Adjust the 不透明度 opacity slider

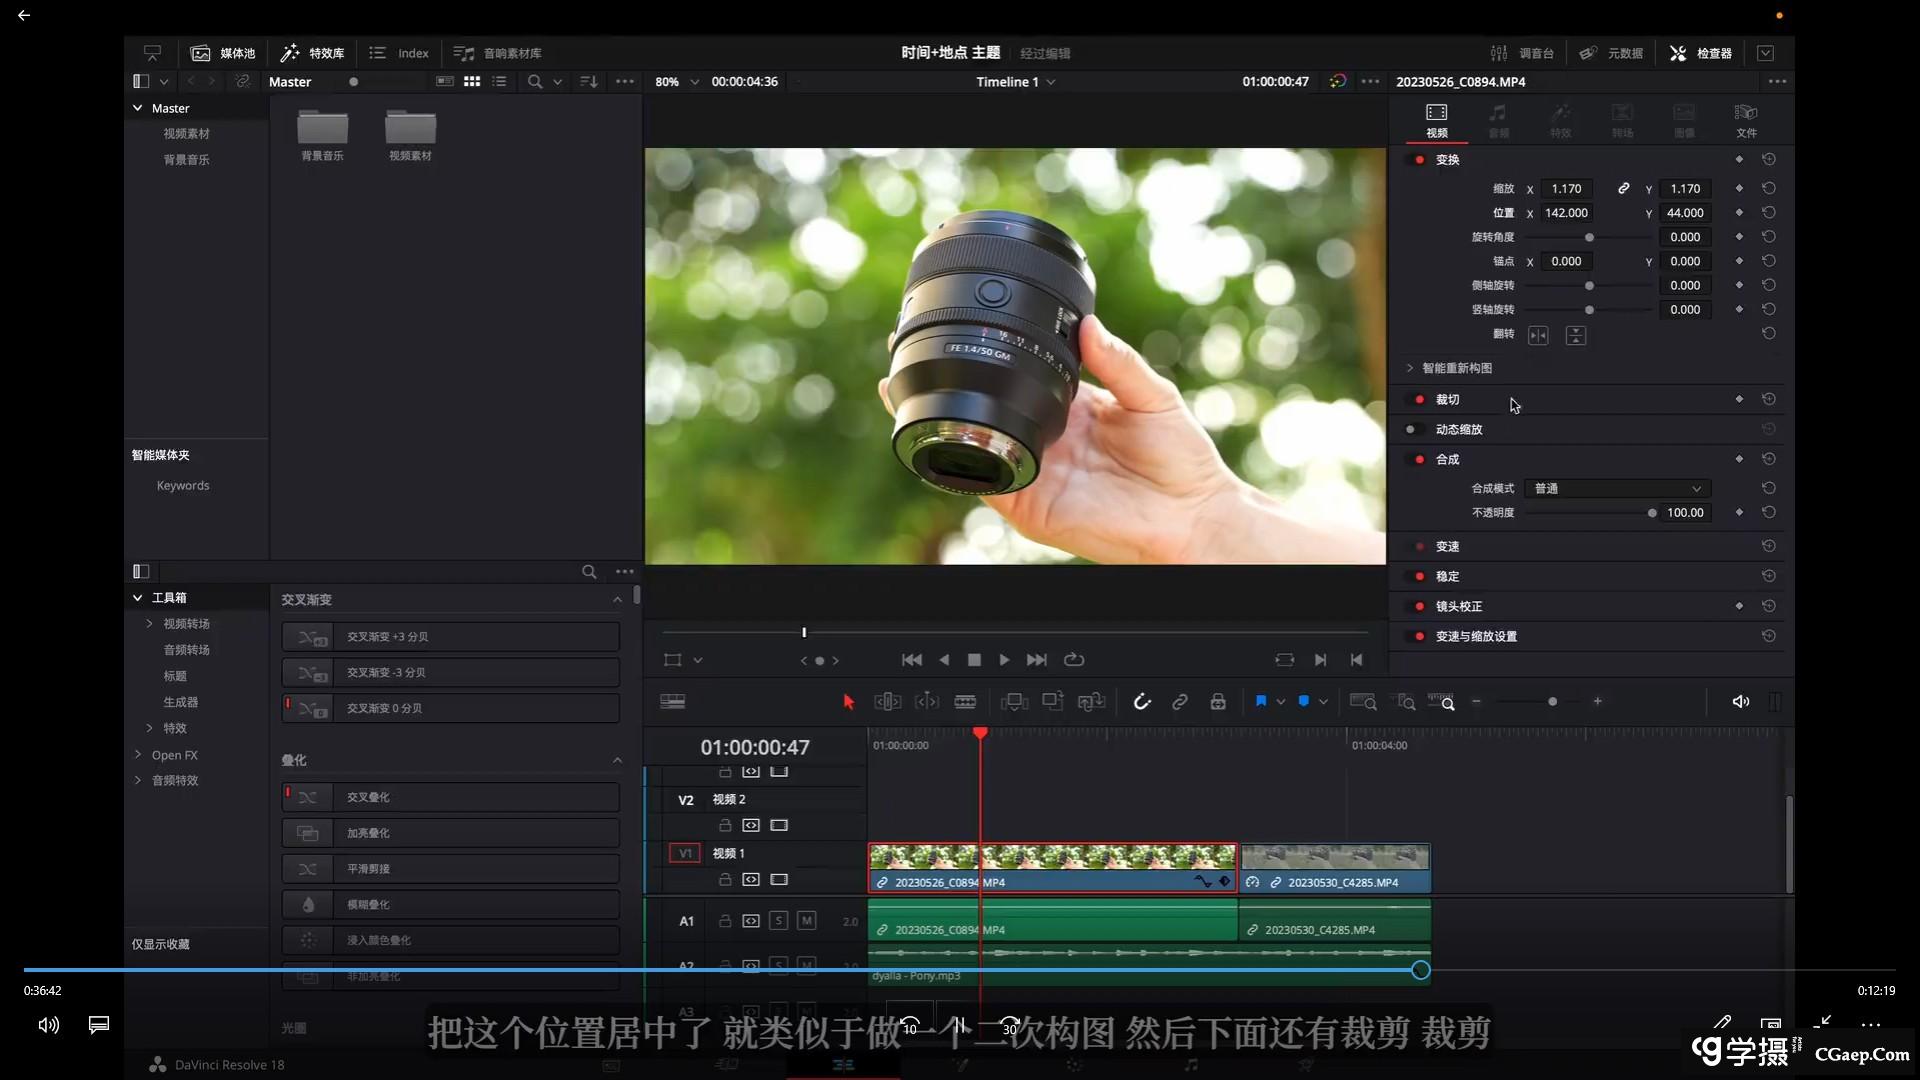click(1651, 513)
